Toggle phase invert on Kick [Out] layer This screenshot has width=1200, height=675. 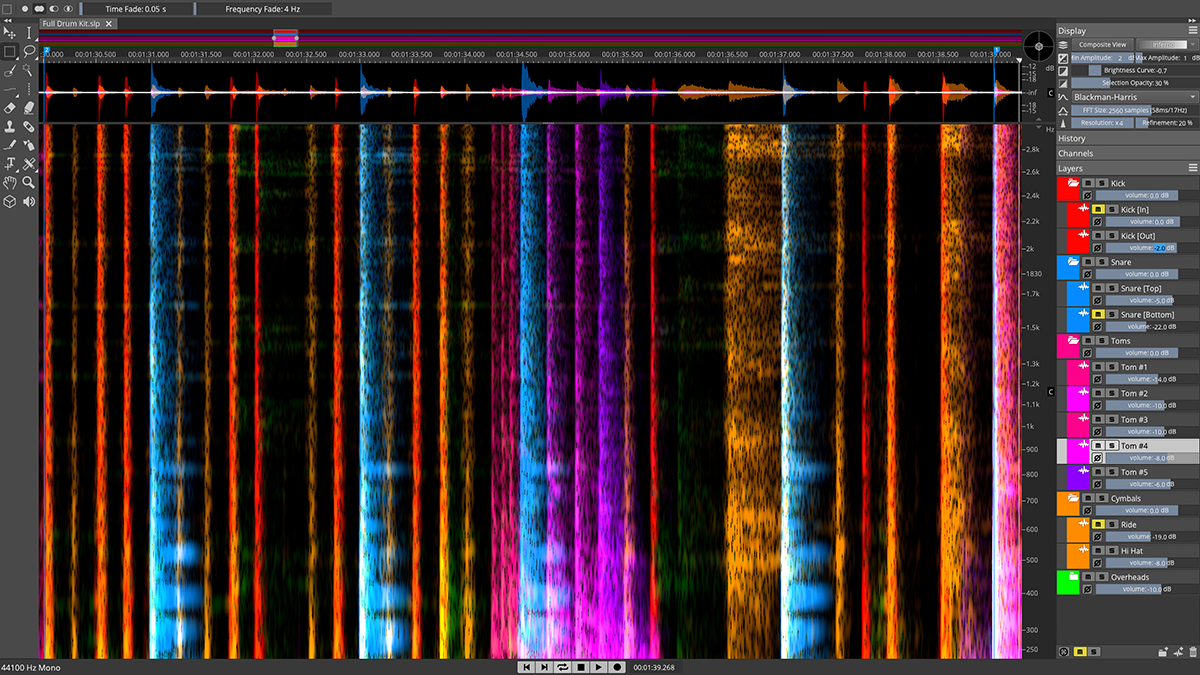point(1097,247)
